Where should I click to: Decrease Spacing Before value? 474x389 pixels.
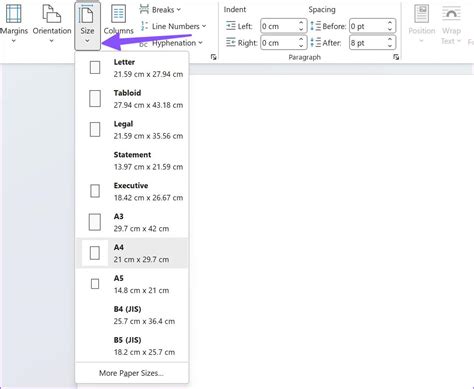point(390,29)
